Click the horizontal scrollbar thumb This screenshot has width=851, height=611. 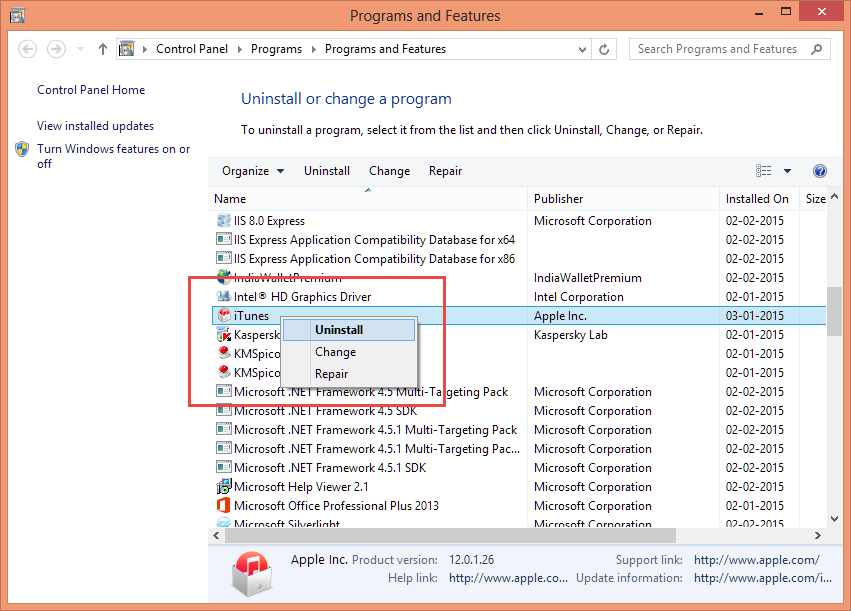[x=450, y=536]
